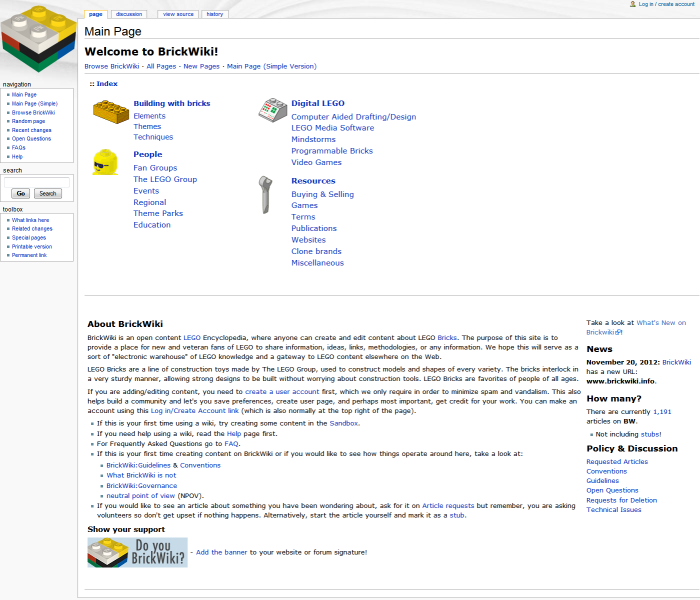
Task: Open Requests for Deletion link
Action: (621, 500)
